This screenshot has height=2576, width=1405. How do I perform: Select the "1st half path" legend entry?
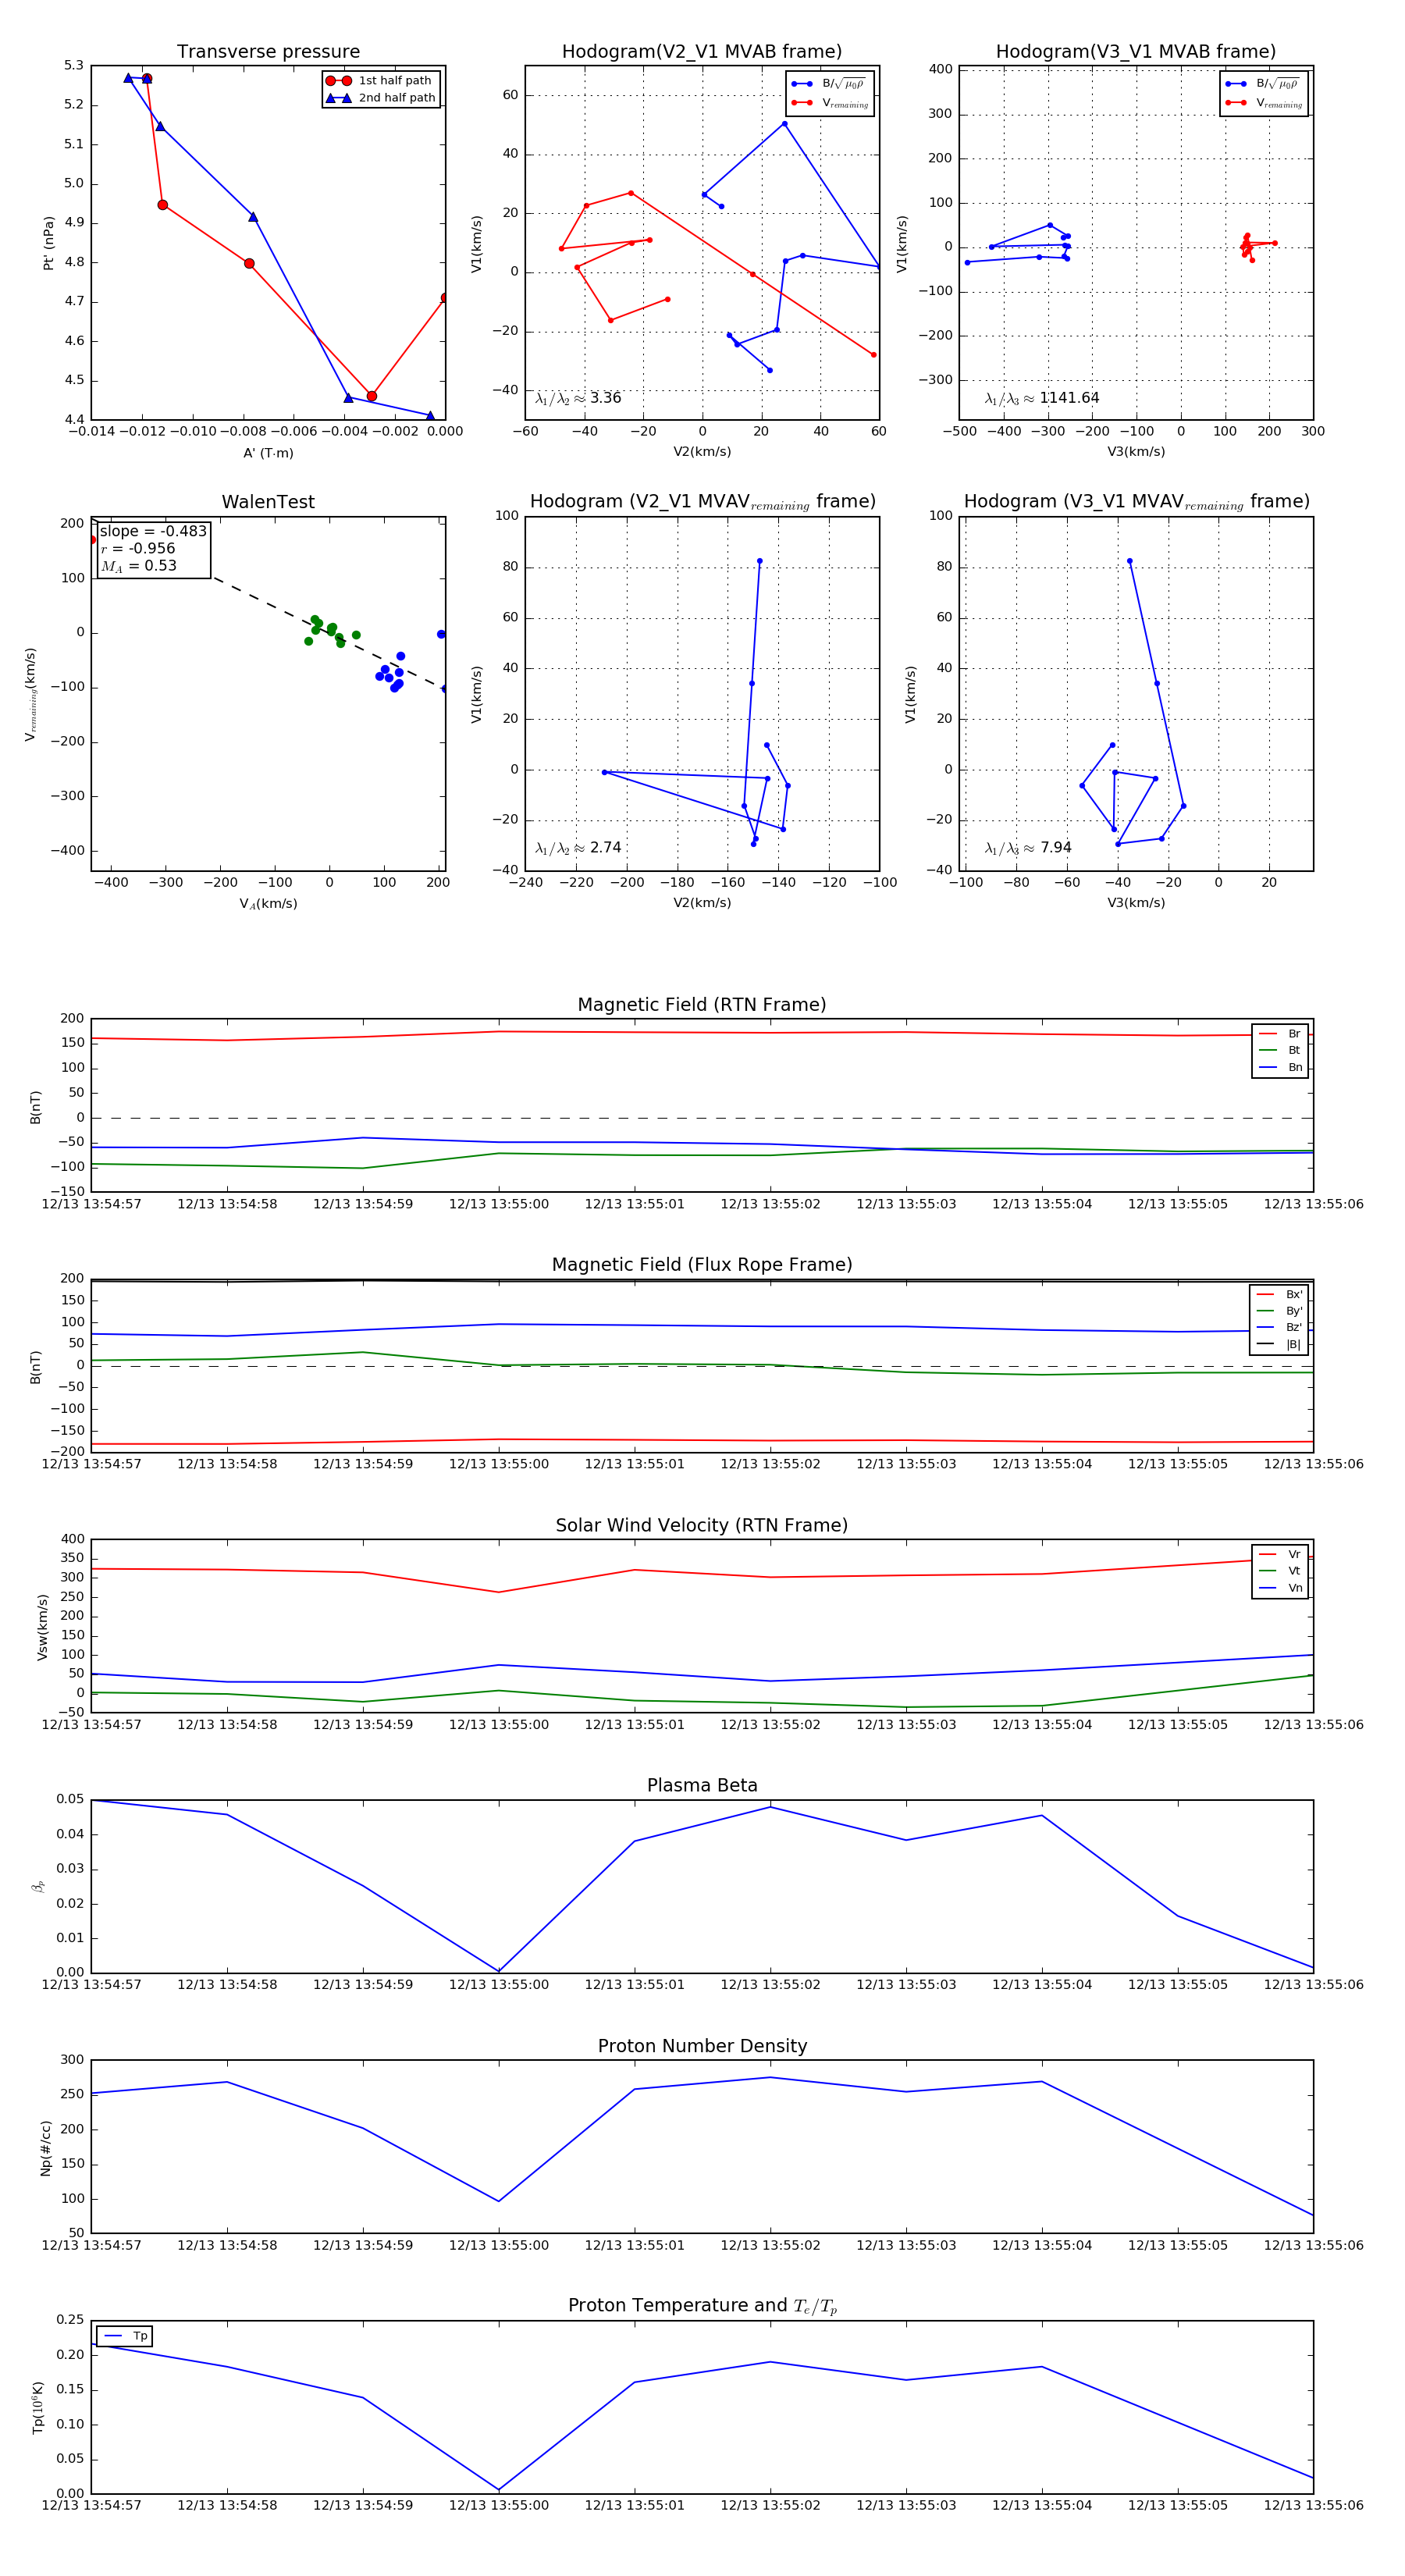click(x=379, y=81)
